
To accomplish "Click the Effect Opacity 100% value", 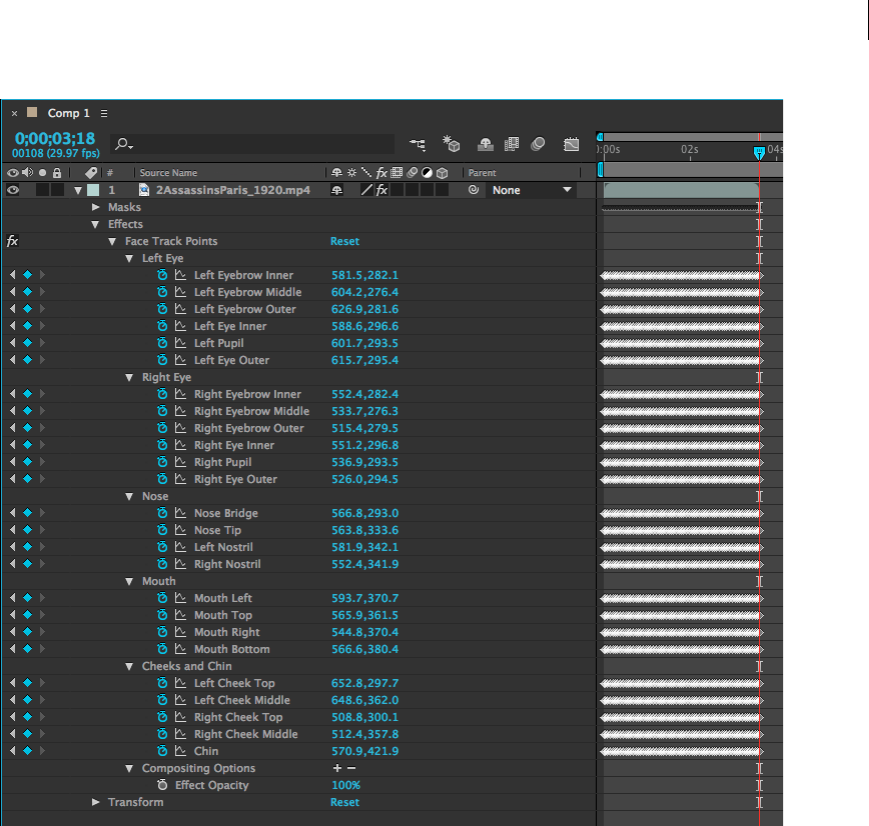I will coord(346,785).
